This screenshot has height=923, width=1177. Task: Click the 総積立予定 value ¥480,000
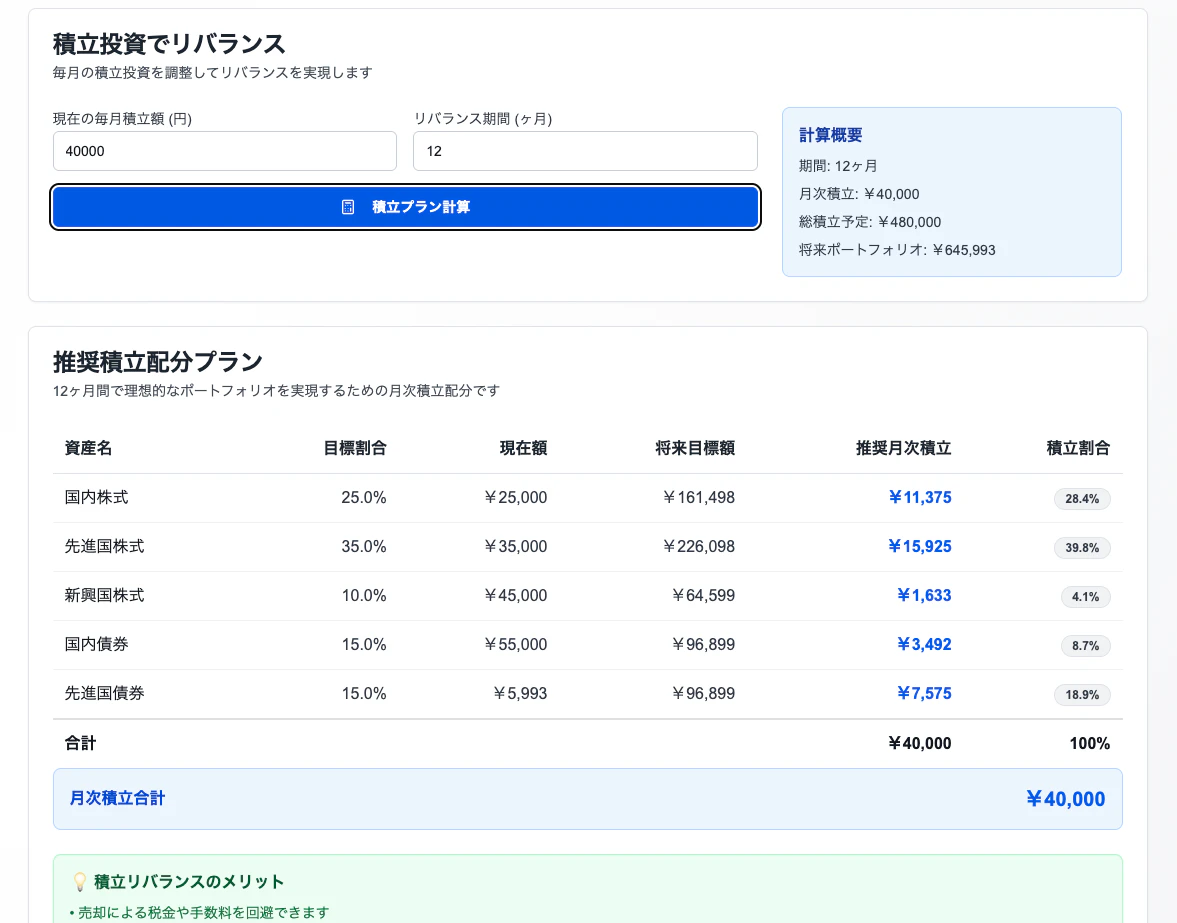click(x=870, y=222)
